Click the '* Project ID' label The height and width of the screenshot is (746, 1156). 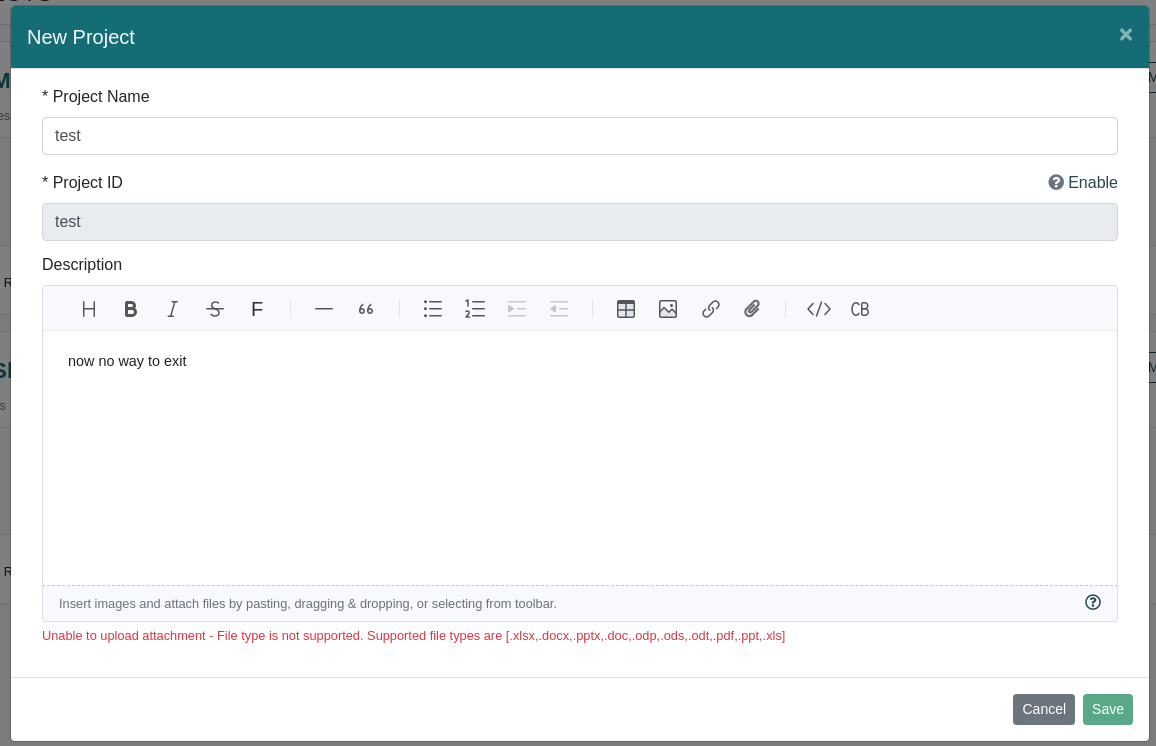(x=83, y=182)
